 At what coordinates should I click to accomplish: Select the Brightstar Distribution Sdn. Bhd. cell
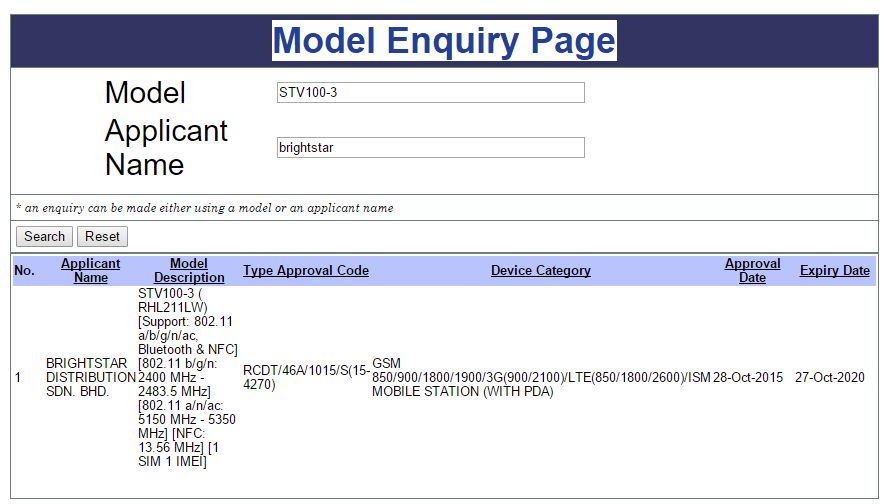click(90, 378)
